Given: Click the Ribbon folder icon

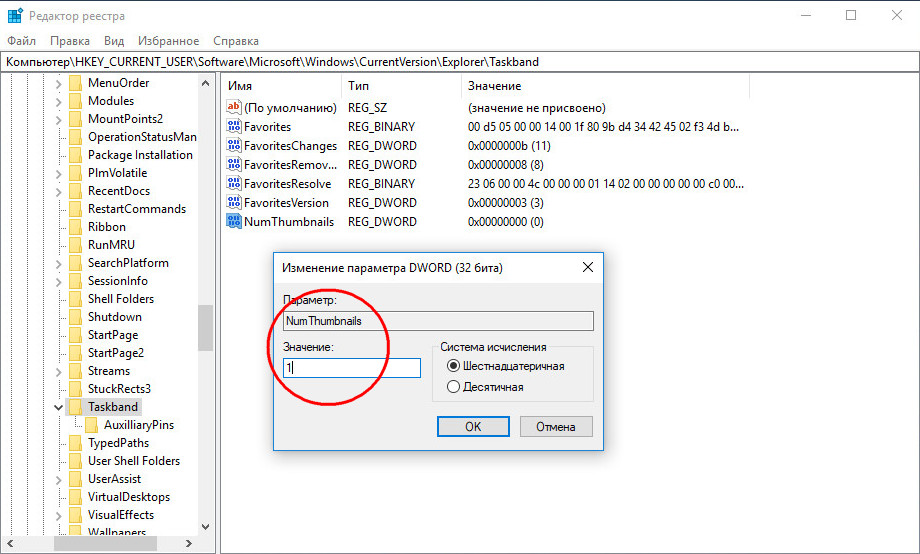Looking at the screenshot, I should click(75, 227).
